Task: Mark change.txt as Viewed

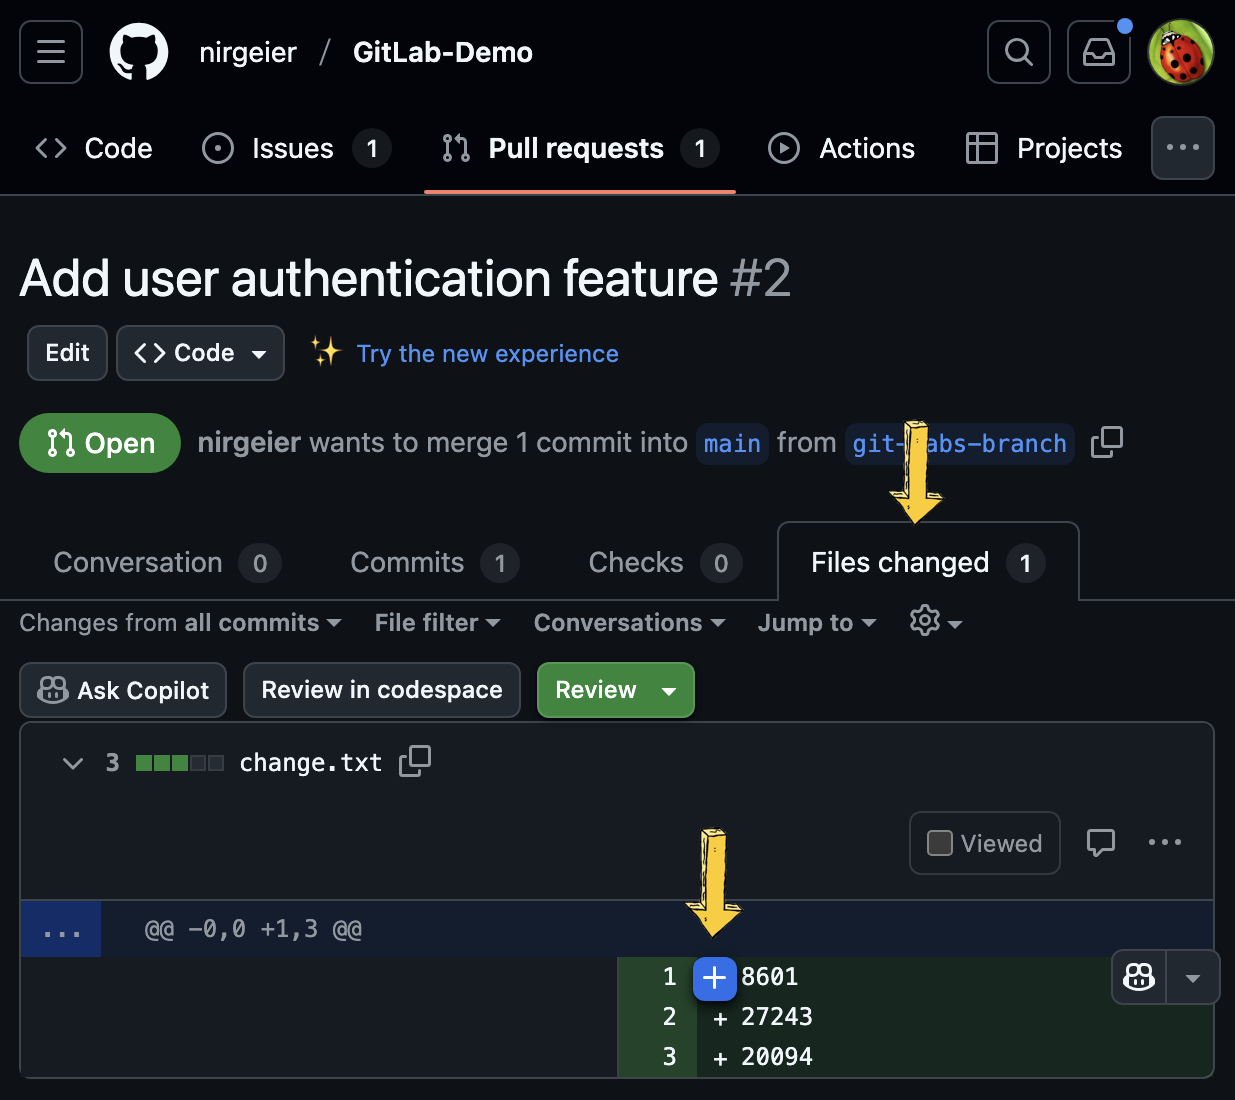Action: (x=985, y=843)
